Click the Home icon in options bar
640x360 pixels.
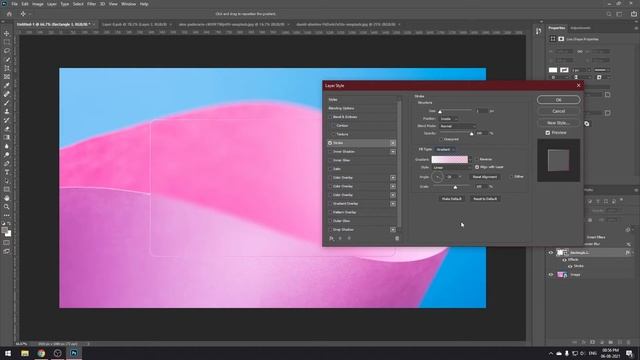pos(9,14)
